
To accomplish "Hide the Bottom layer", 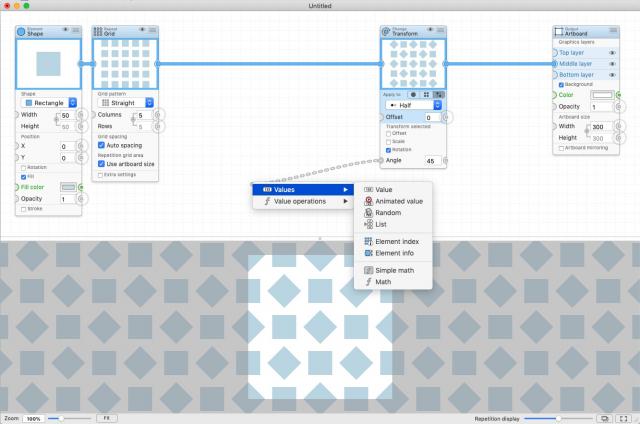I will click(612, 75).
